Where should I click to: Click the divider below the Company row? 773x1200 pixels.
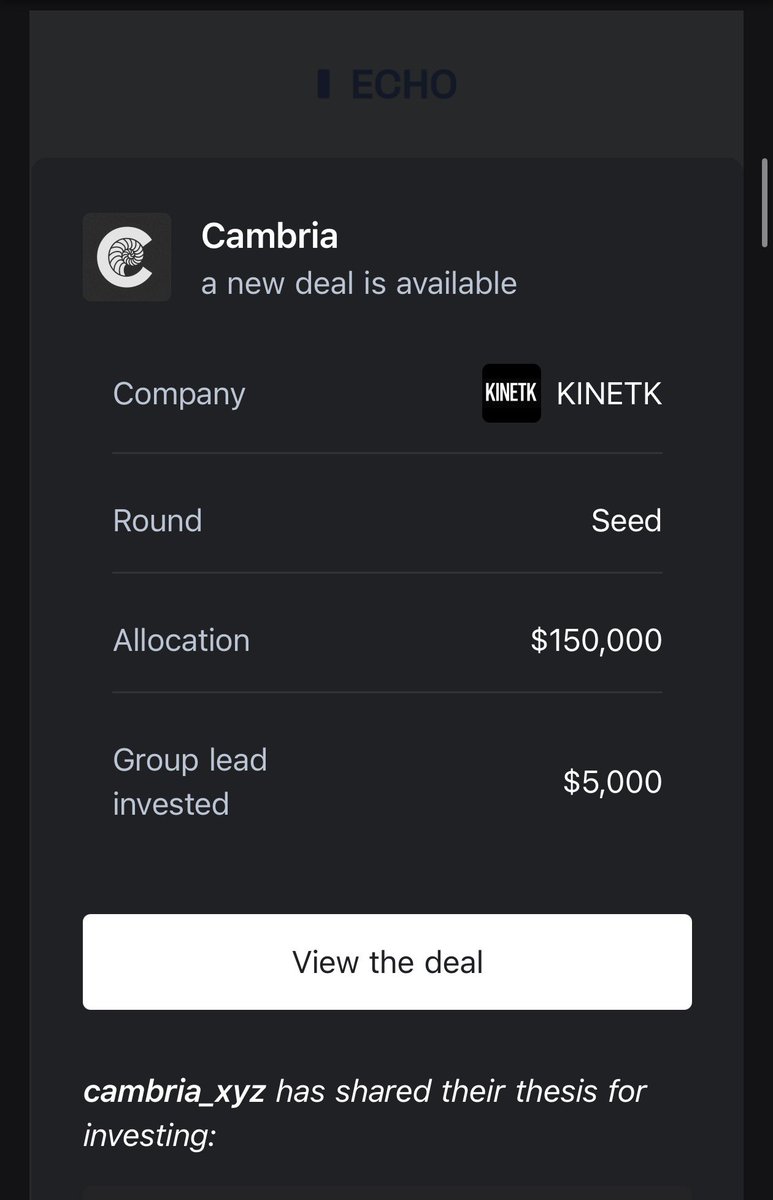point(387,453)
